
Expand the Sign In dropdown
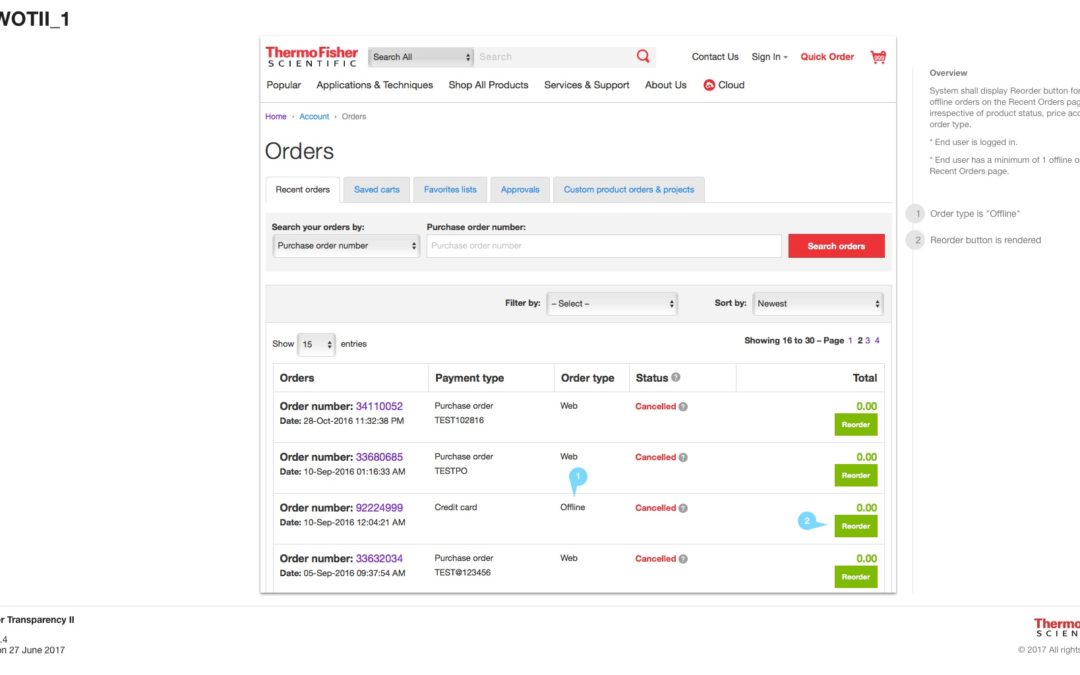(768, 56)
